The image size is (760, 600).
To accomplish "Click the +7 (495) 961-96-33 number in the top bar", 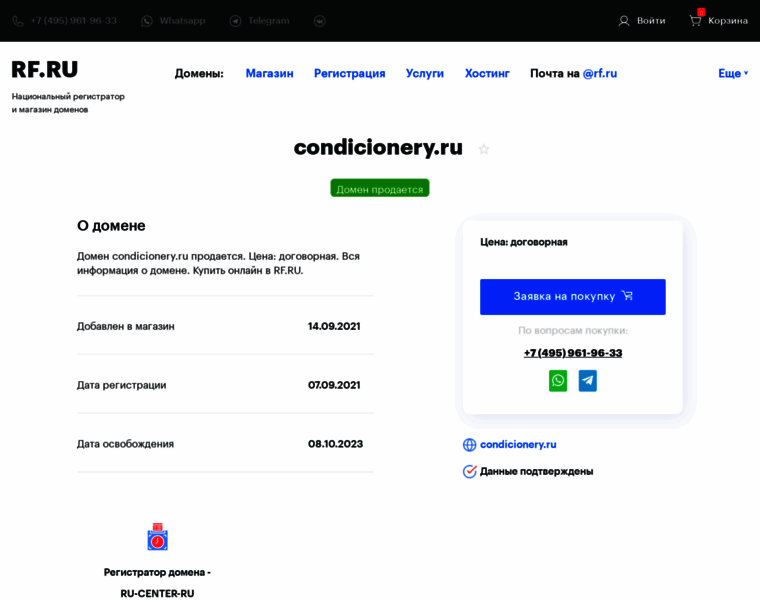I will pyautogui.click(x=74, y=21).
